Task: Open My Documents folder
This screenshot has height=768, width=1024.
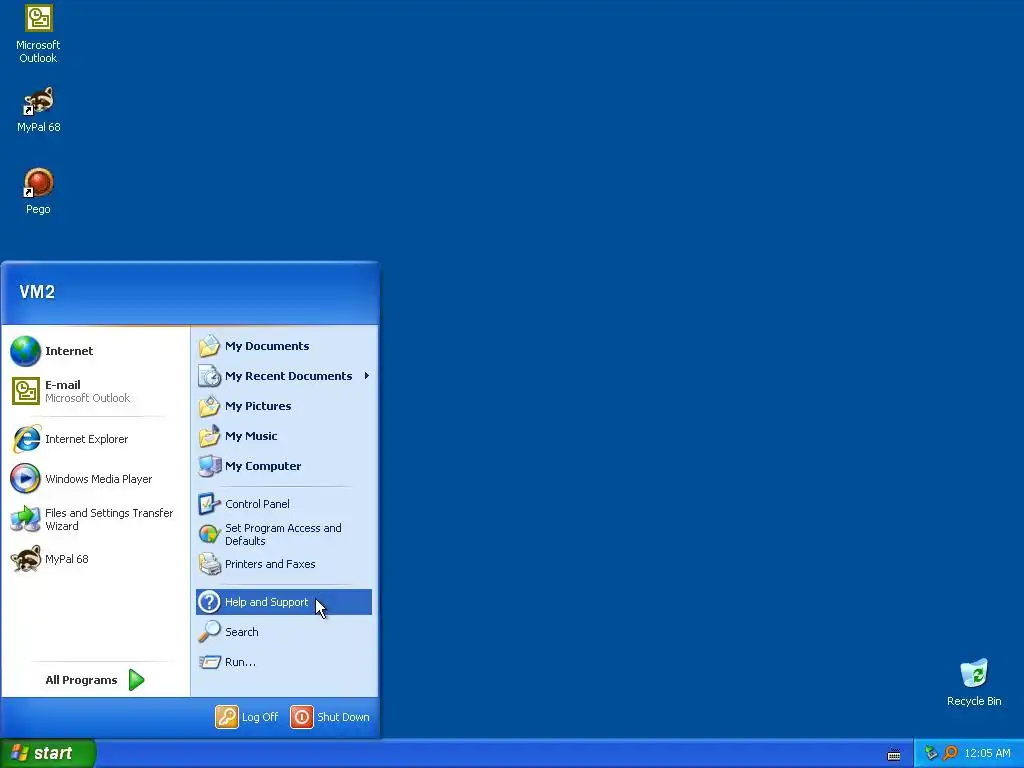Action: (283, 346)
